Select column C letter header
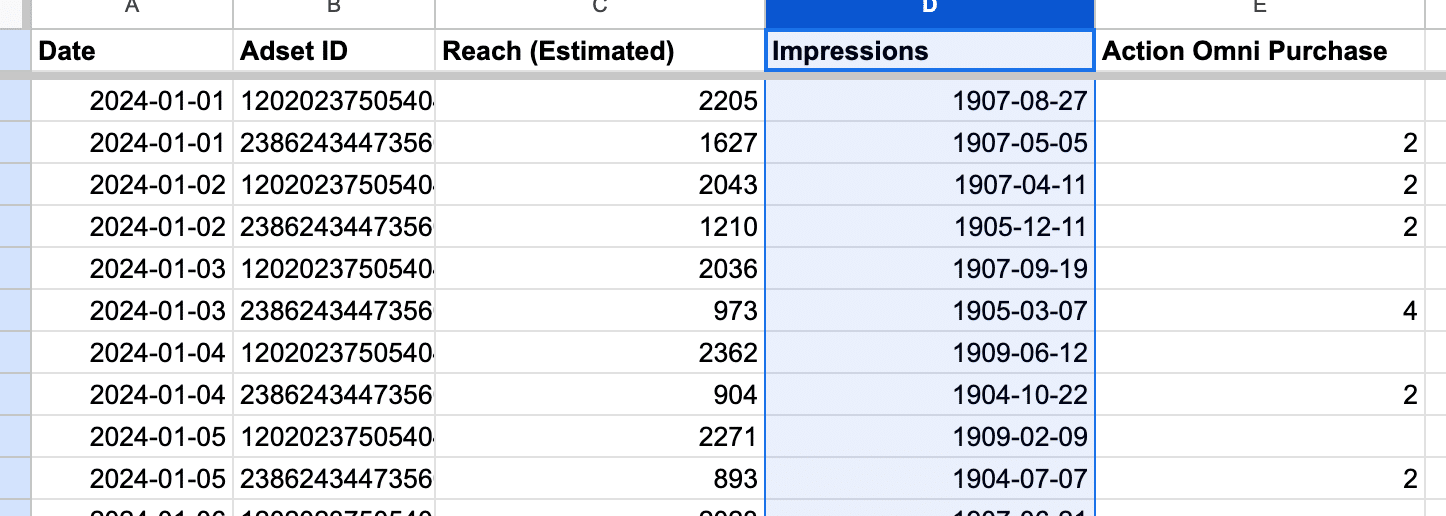 pos(600,10)
